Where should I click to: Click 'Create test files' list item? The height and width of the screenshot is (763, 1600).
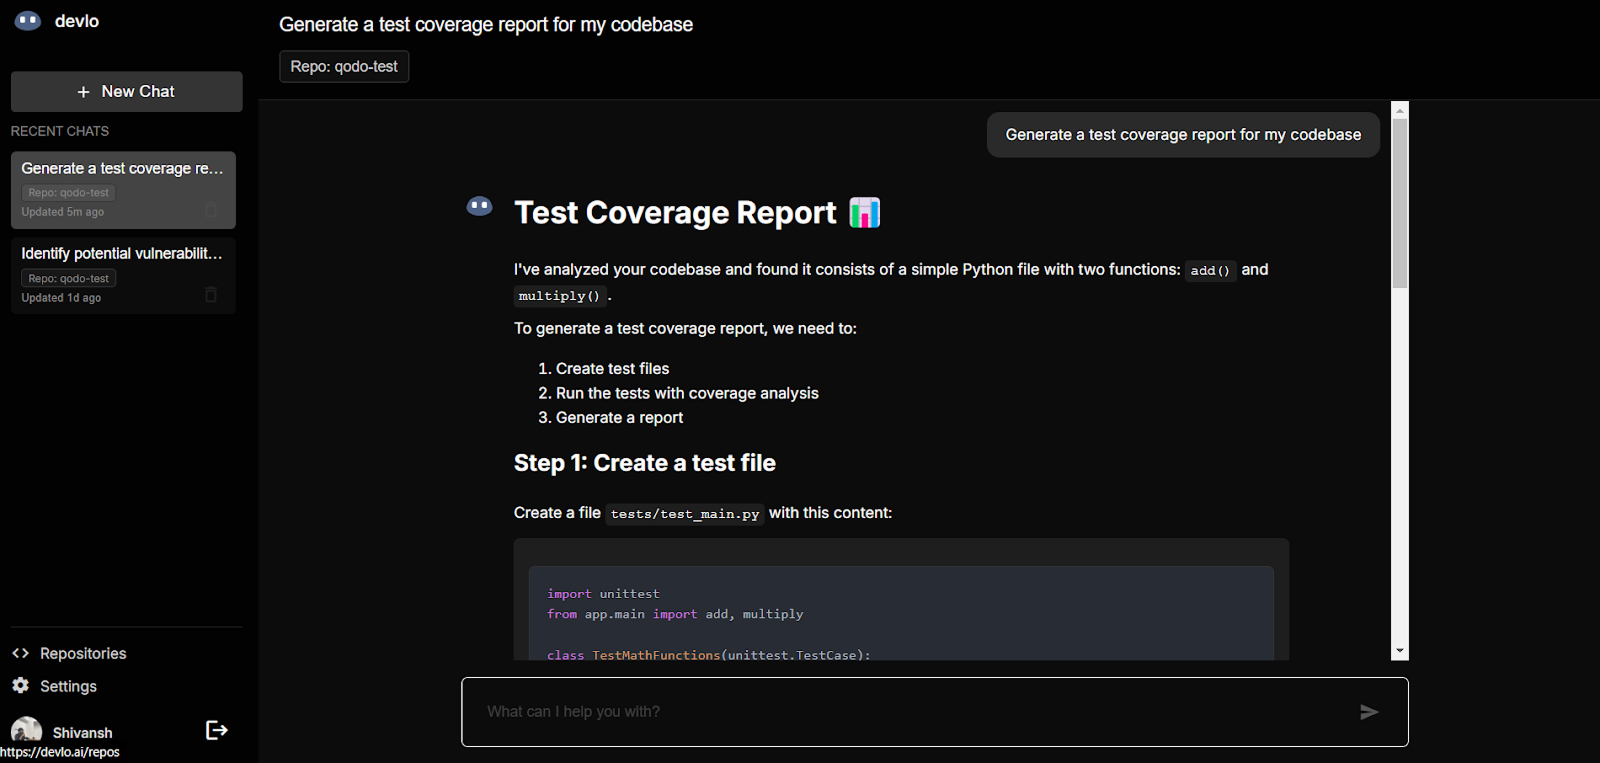[612, 369]
